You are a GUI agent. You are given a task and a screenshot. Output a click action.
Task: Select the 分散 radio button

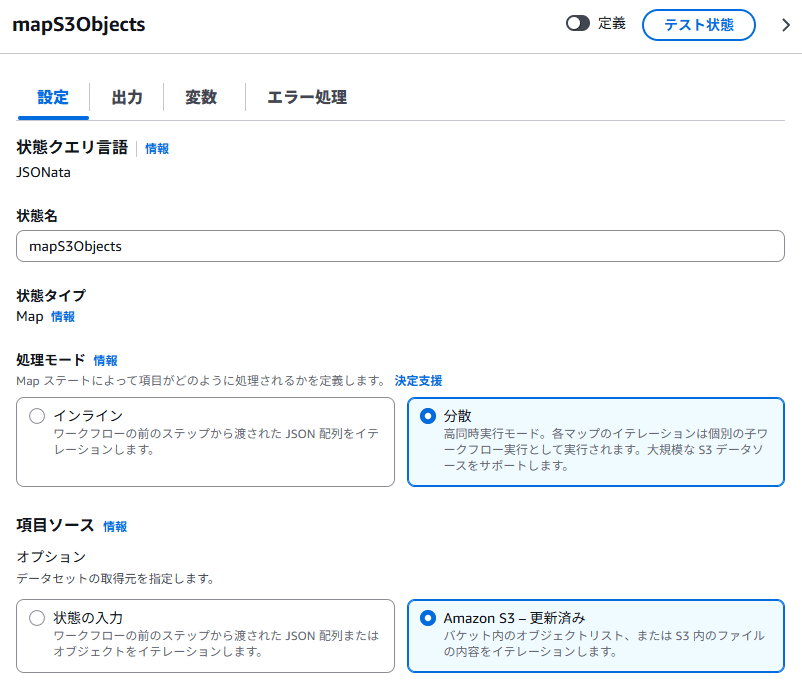click(428, 416)
